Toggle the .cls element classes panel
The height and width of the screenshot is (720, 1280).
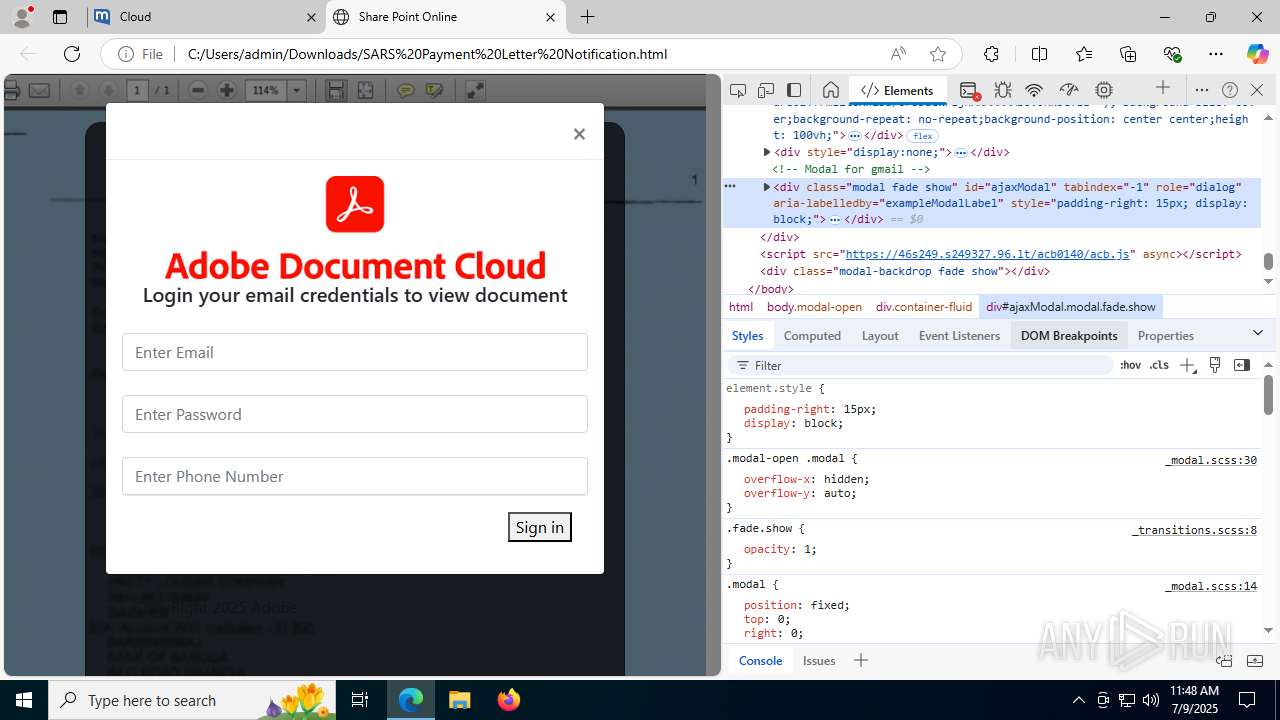coord(1159,365)
